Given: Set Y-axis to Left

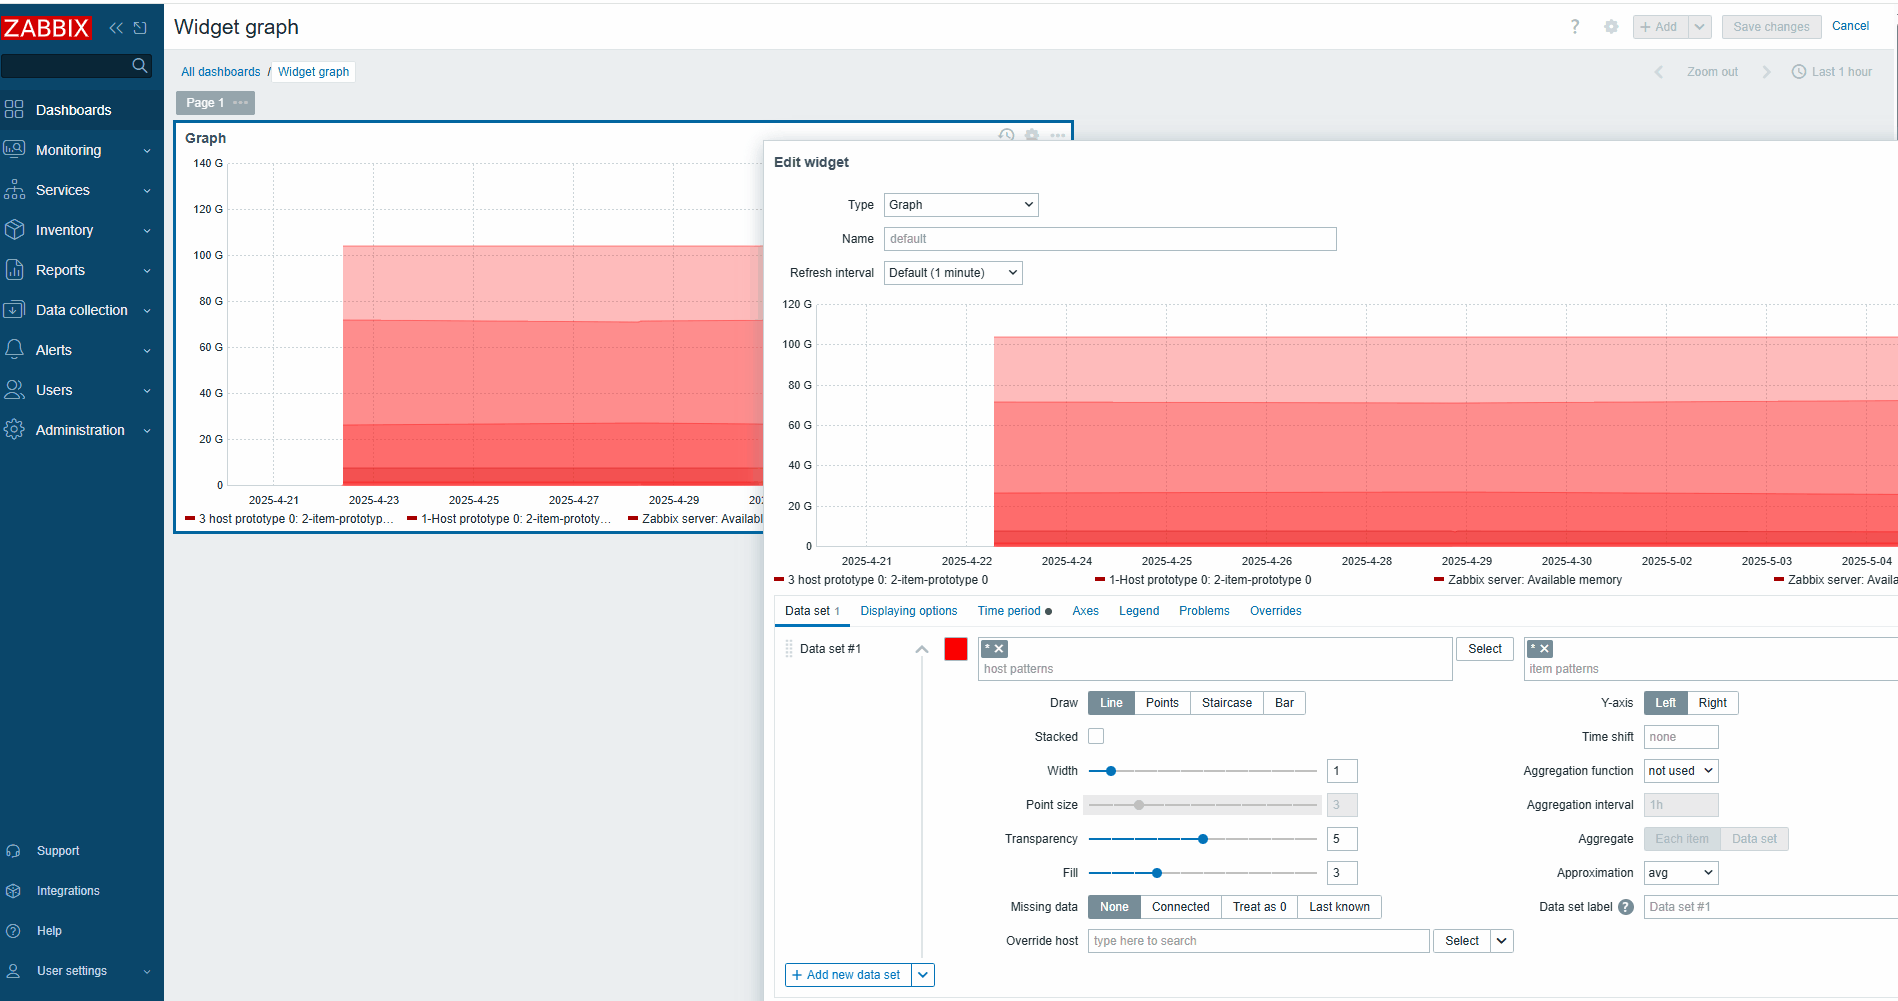Looking at the screenshot, I should click(x=1665, y=703).
